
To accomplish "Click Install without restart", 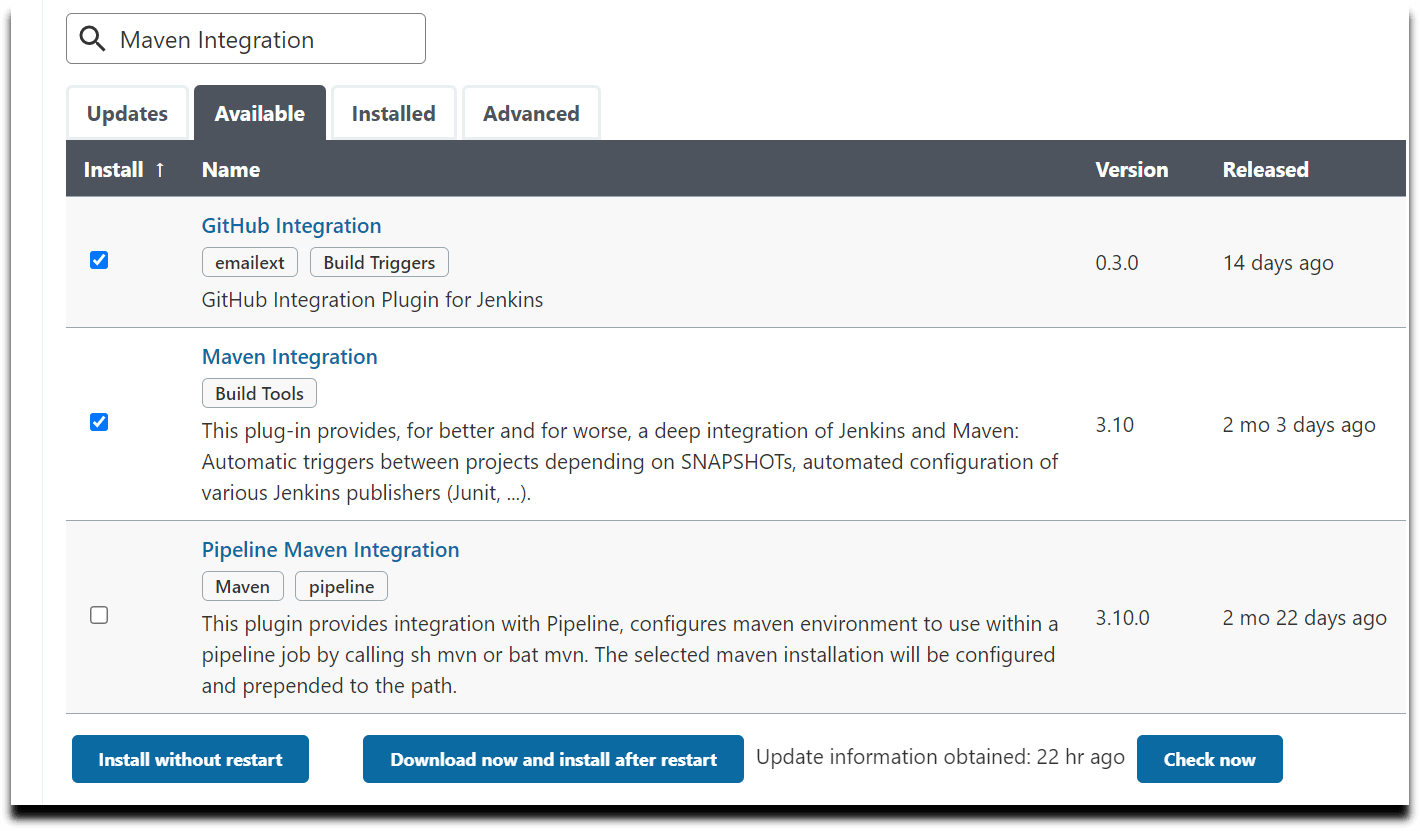I will pyautogui.click(x=190, y=759).
